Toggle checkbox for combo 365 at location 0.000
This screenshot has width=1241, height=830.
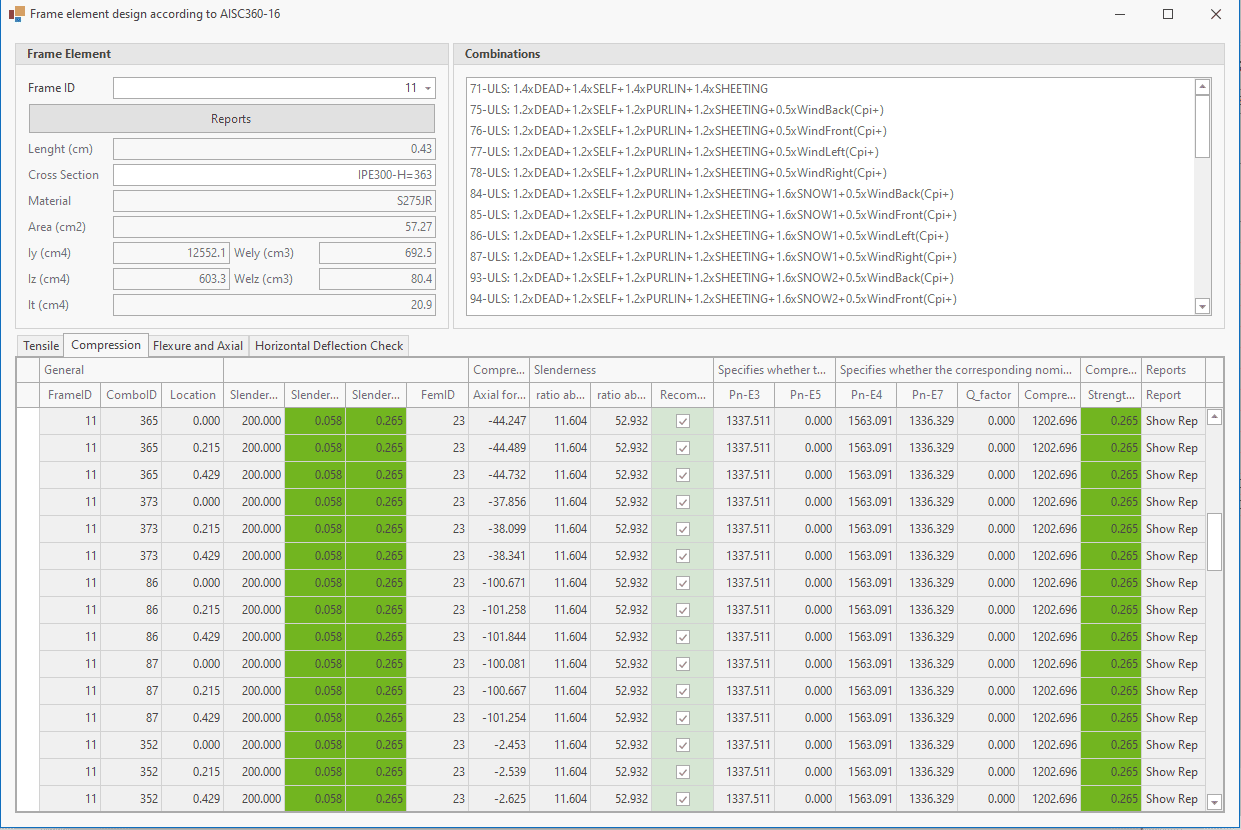[x=682, y=421]
